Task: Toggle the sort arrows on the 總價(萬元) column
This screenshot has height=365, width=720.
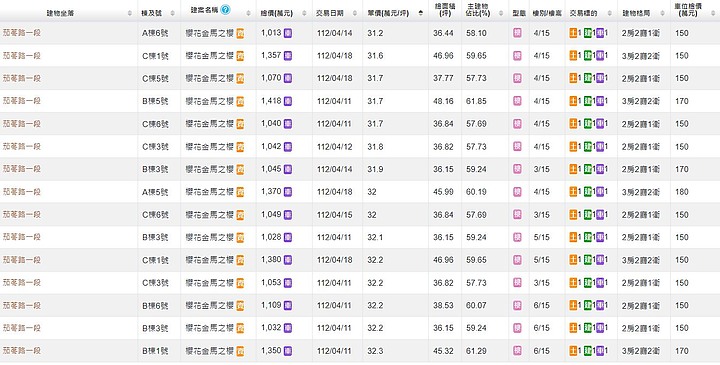Action: (304, 14)
